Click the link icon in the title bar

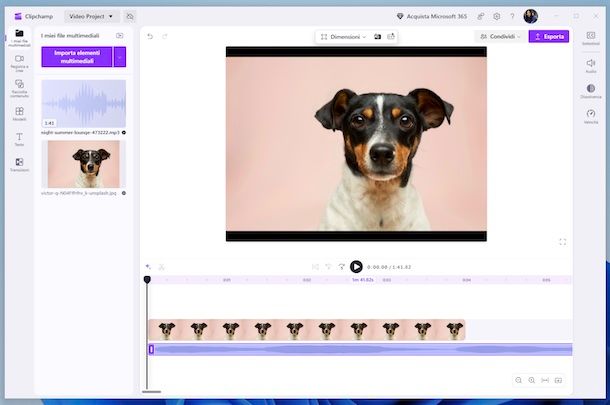[x=481, y=16]
